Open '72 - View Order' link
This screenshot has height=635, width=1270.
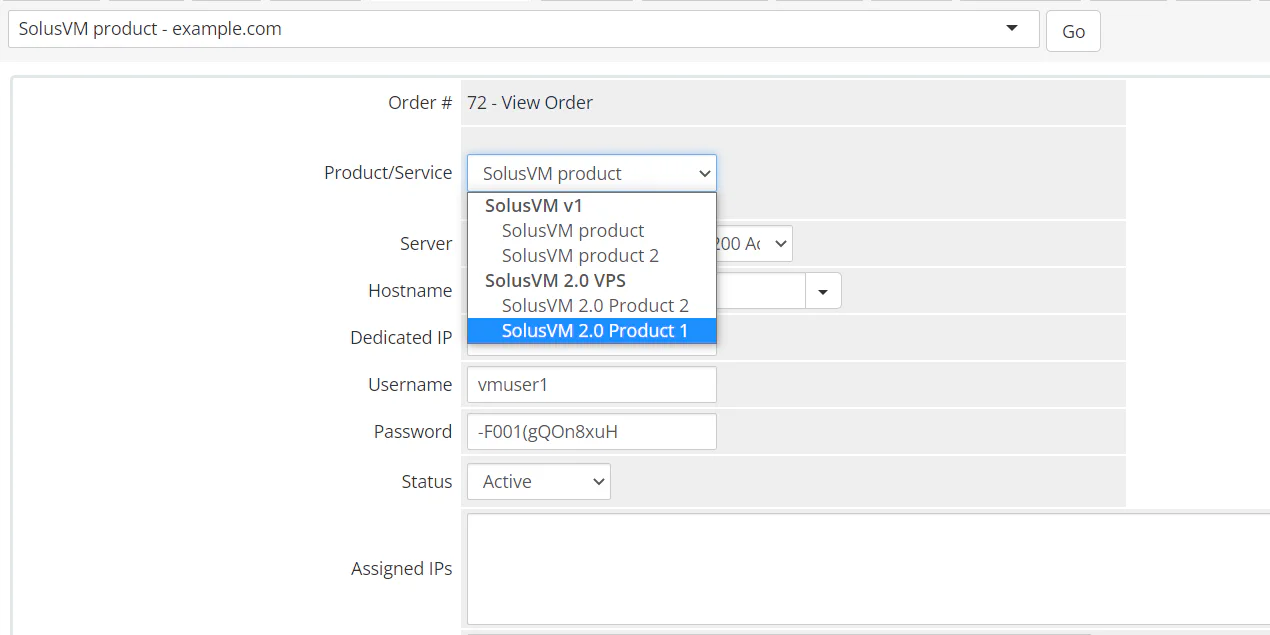pyautogui.click(x=528, y=102)
